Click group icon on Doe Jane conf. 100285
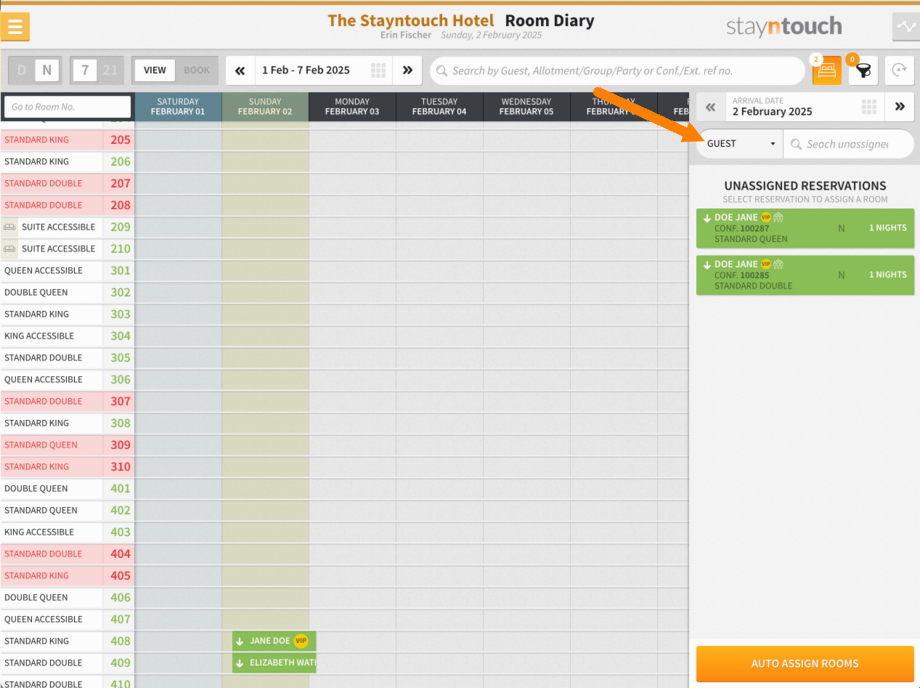The image size is (920, 688). click(x=779, y=264)
